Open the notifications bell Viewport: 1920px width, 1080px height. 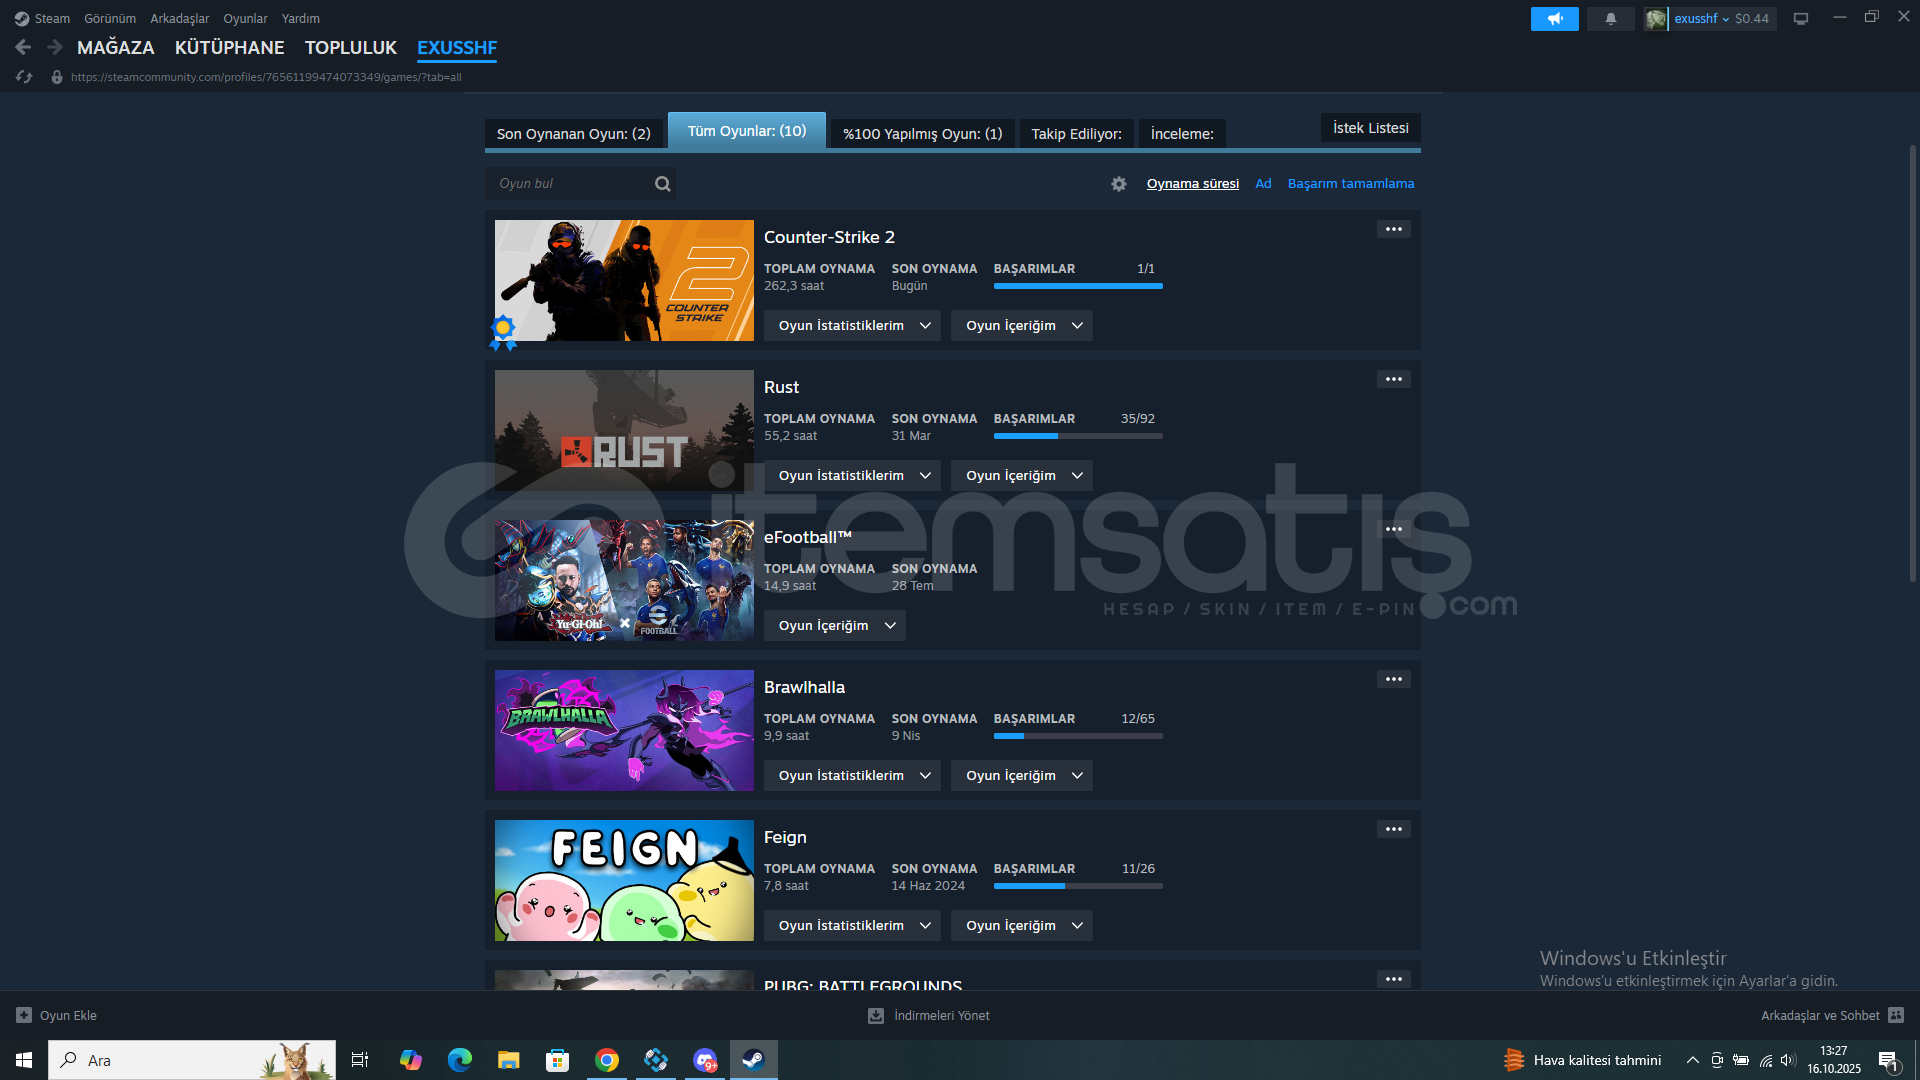point(1610,19)
